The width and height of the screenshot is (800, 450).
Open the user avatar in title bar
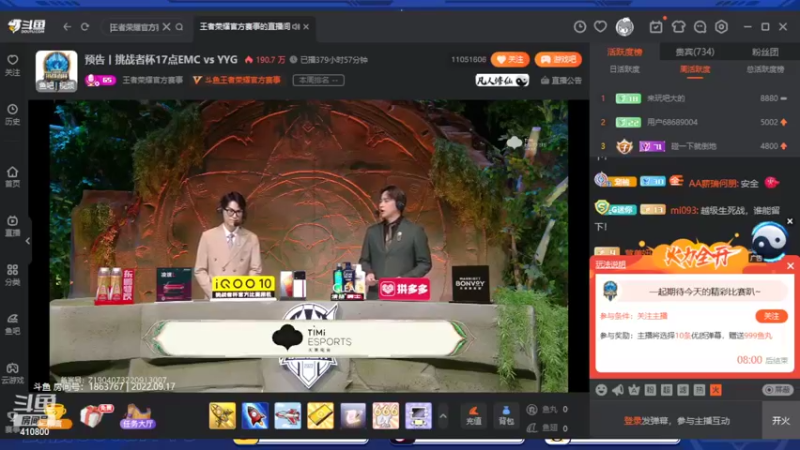624,27
